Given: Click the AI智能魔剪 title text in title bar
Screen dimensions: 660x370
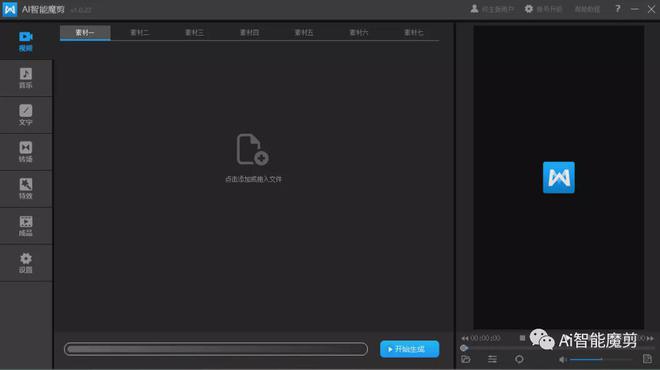Looking at the screenshot, I should tap(43, 9).
